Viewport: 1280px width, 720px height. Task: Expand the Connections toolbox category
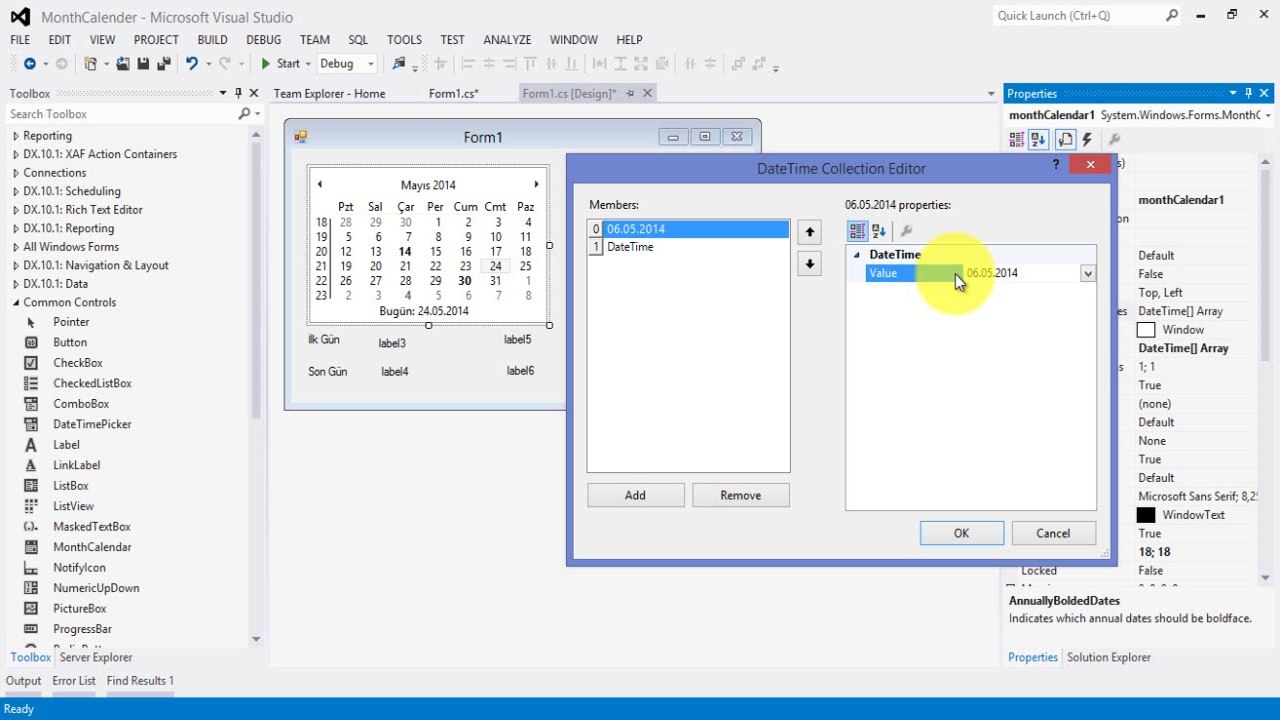tap(15, 173)
